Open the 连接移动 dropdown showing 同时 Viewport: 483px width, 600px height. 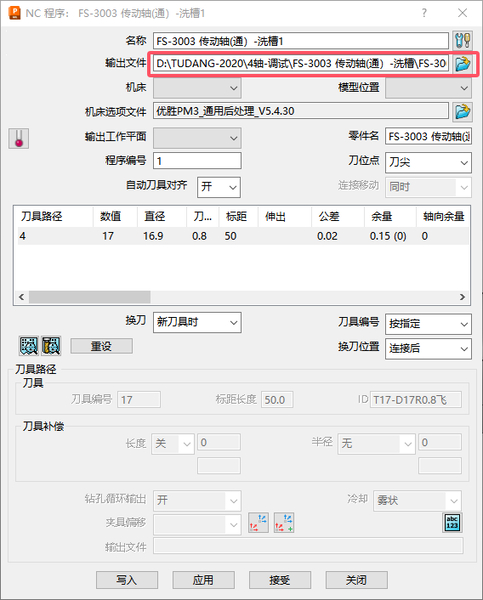pos(428,187)
